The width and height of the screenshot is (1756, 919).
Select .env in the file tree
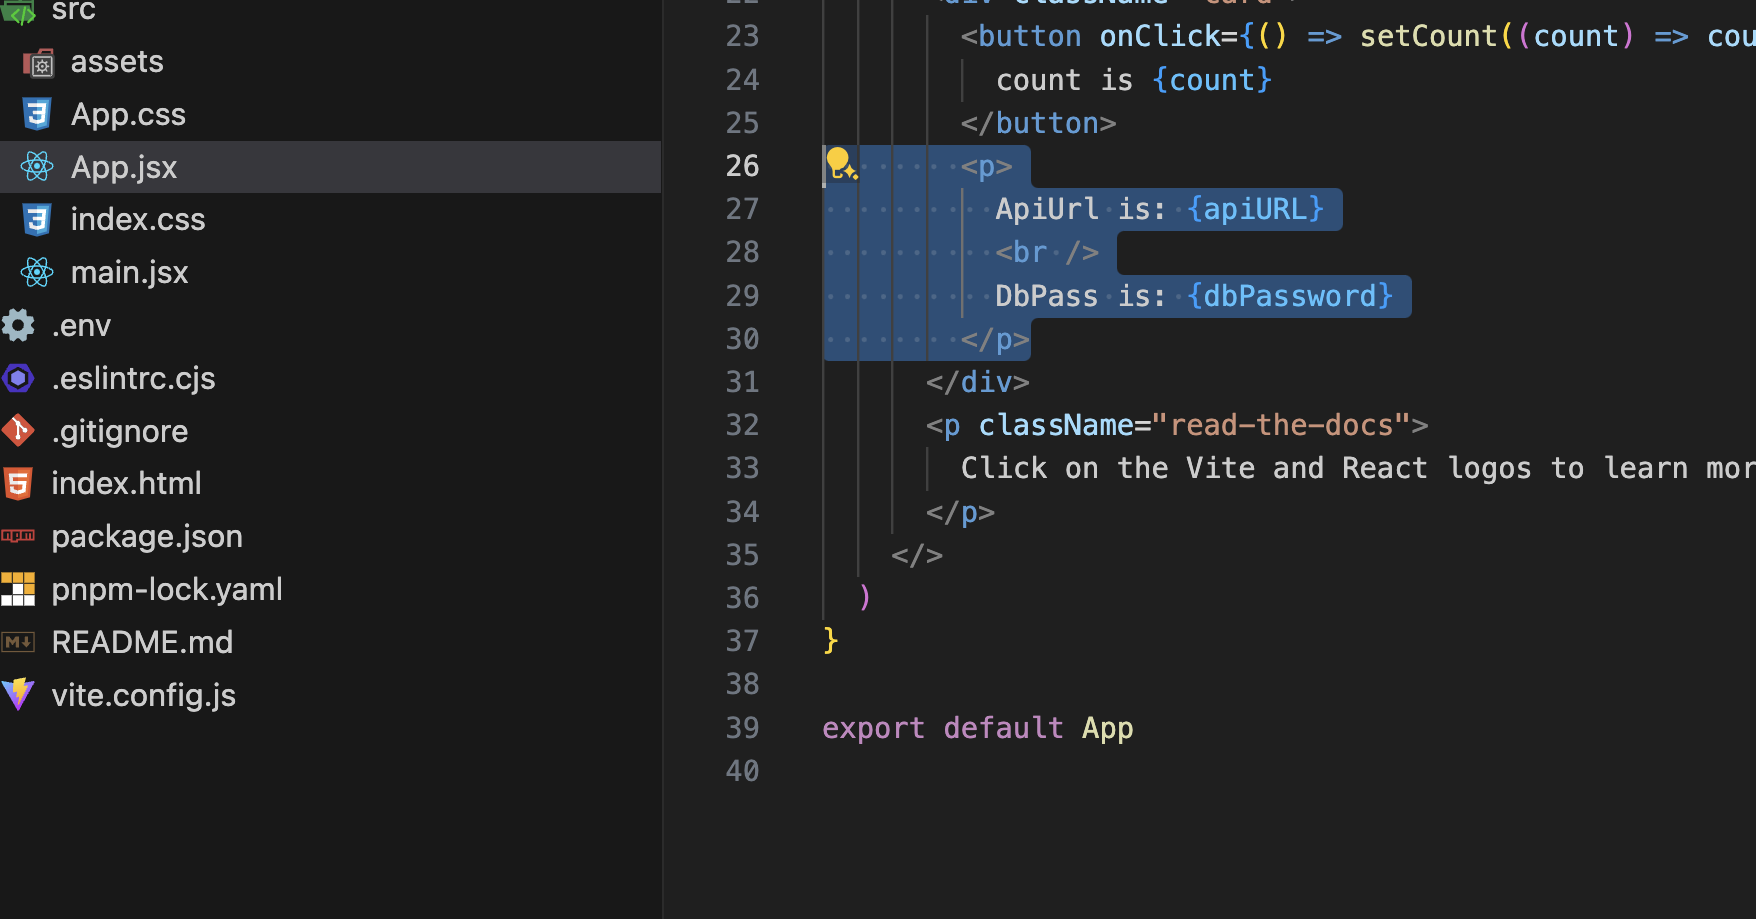(82, 325)
